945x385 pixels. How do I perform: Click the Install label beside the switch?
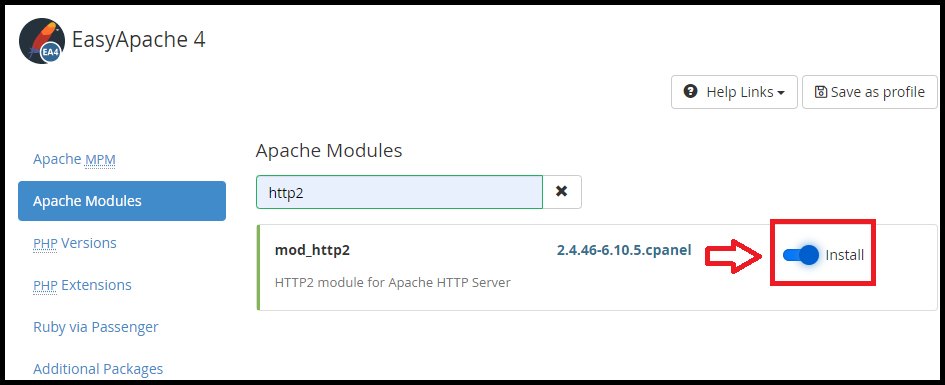tap(844, 255)
